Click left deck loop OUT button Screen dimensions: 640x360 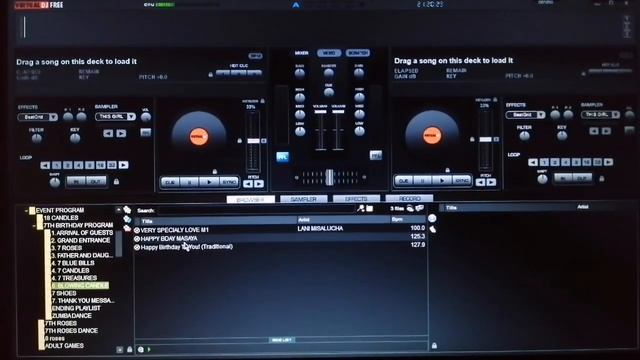96,181
